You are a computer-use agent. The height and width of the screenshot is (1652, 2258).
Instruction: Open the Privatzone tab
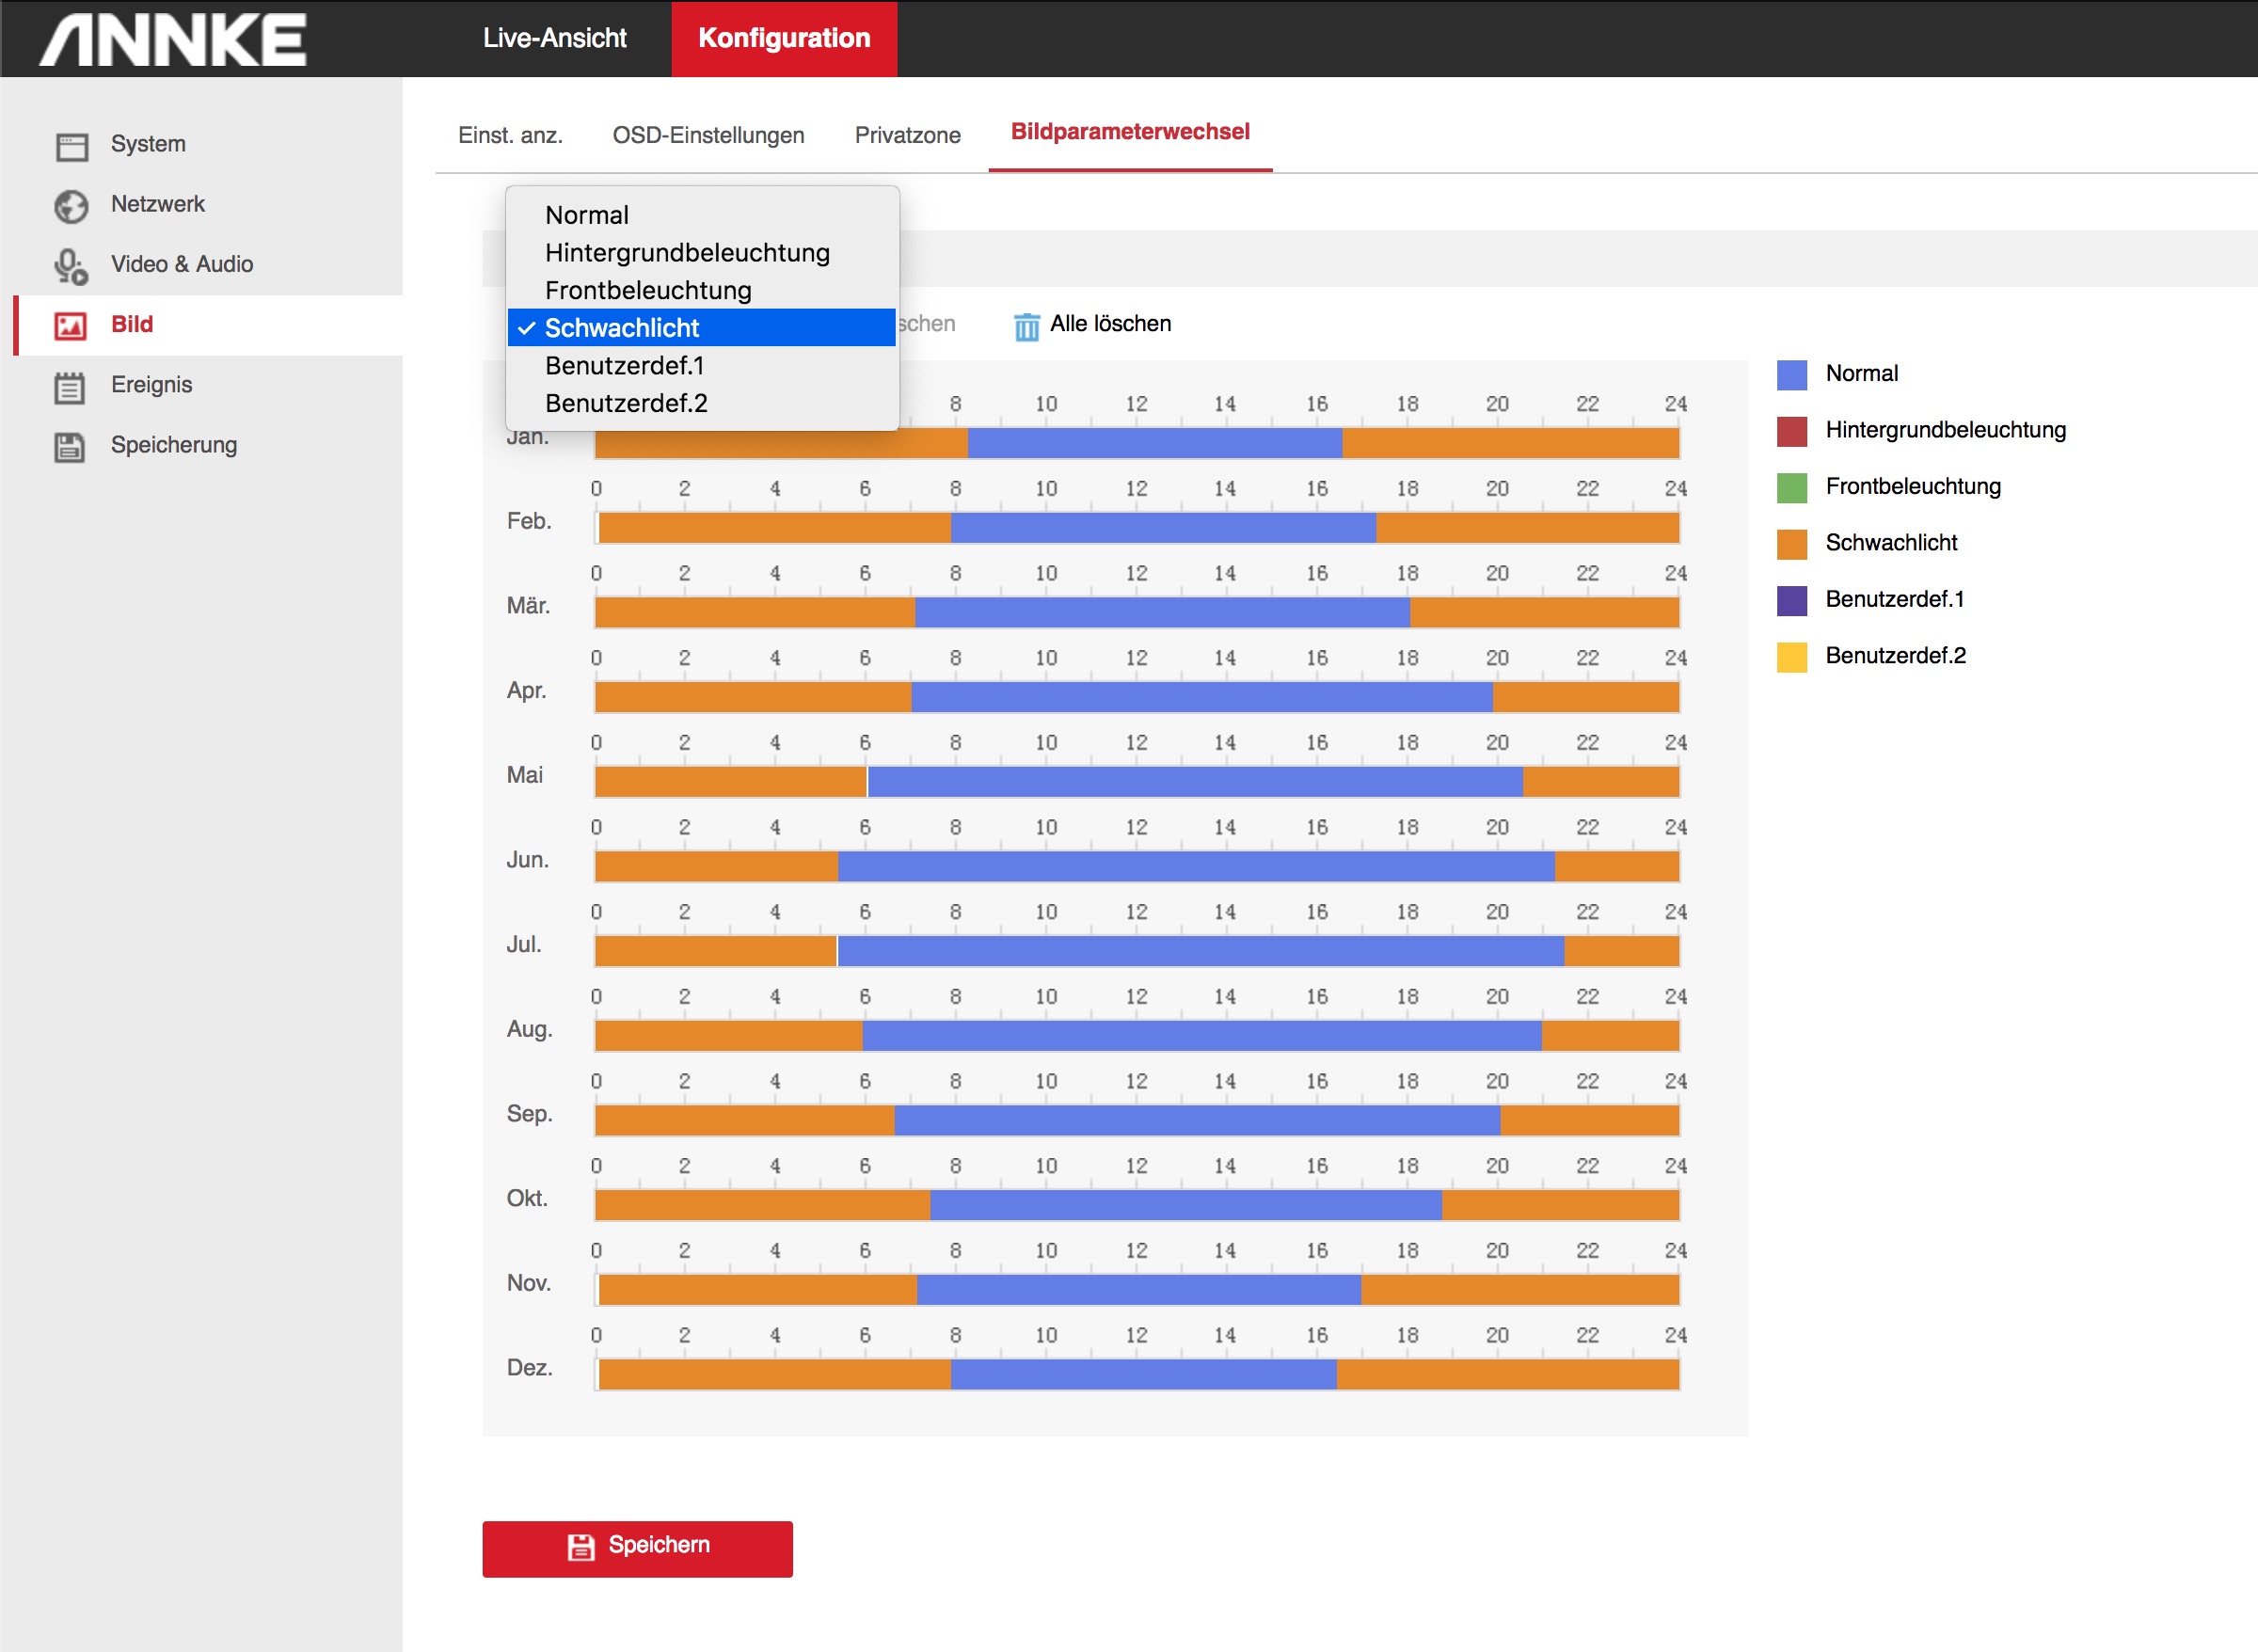pos(907,135)
